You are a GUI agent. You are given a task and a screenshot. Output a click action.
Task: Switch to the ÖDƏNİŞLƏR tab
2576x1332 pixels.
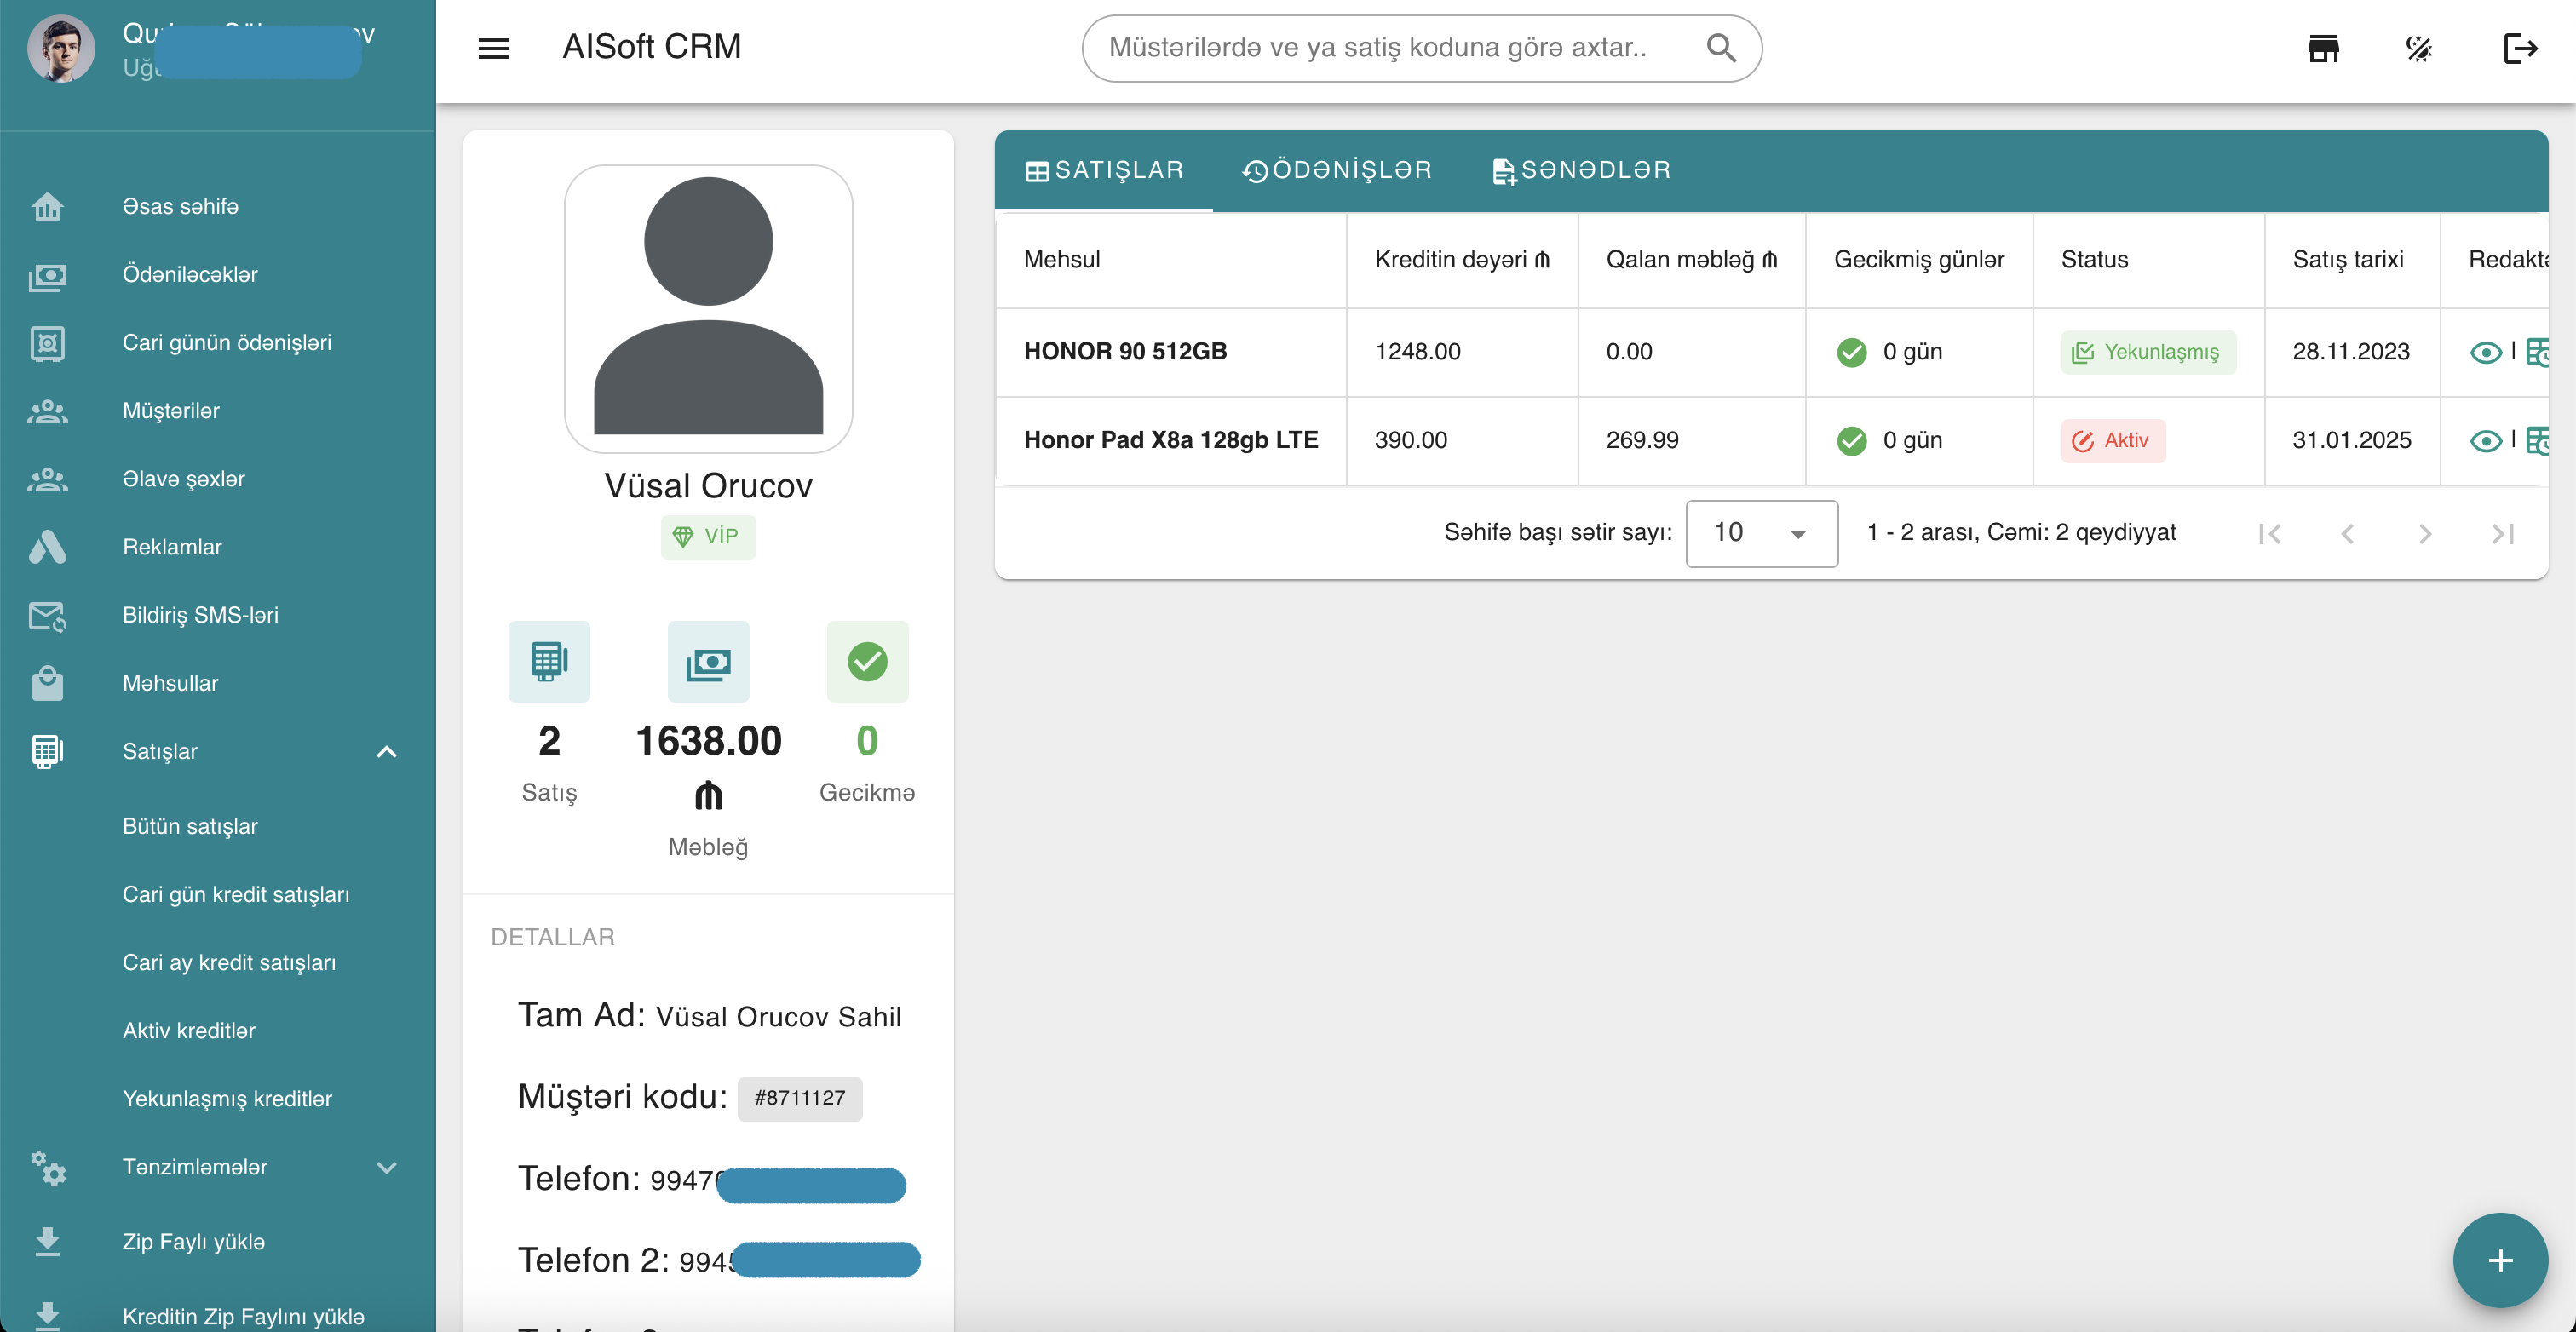1337,170
